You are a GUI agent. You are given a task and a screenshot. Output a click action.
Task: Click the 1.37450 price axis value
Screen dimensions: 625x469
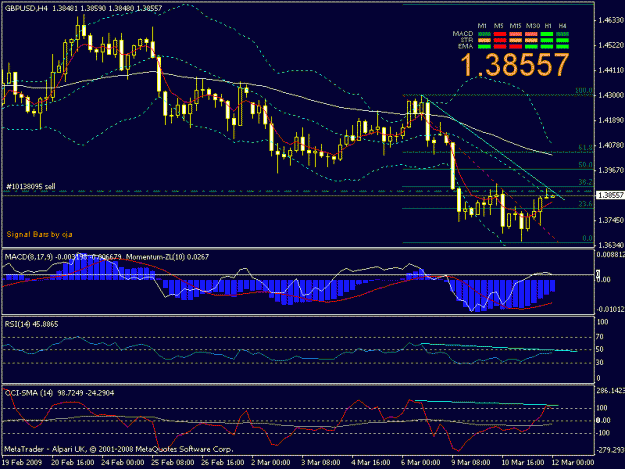[x=611, y=220]
